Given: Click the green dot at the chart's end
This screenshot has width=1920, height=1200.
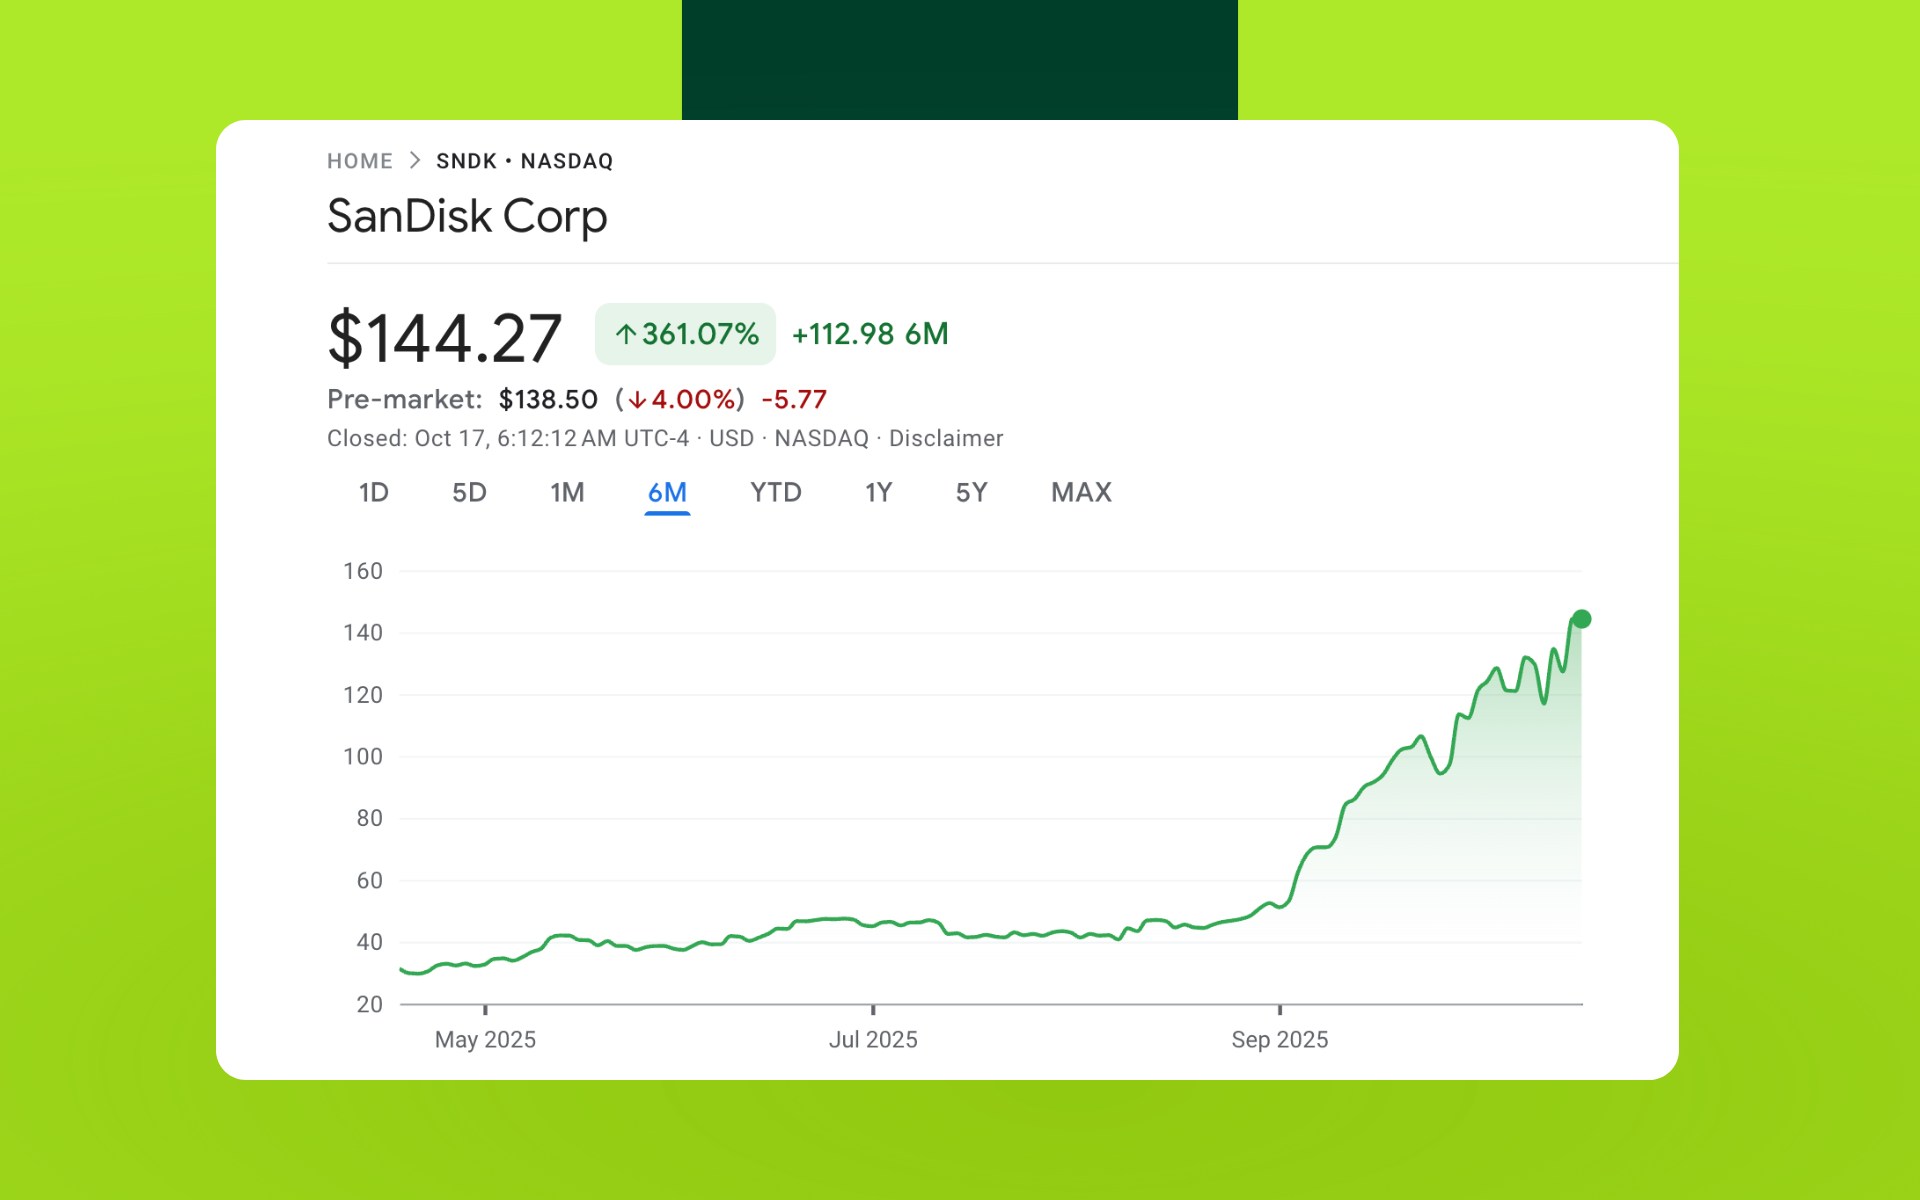Looking at the screenshot, I should [1581, 619].
